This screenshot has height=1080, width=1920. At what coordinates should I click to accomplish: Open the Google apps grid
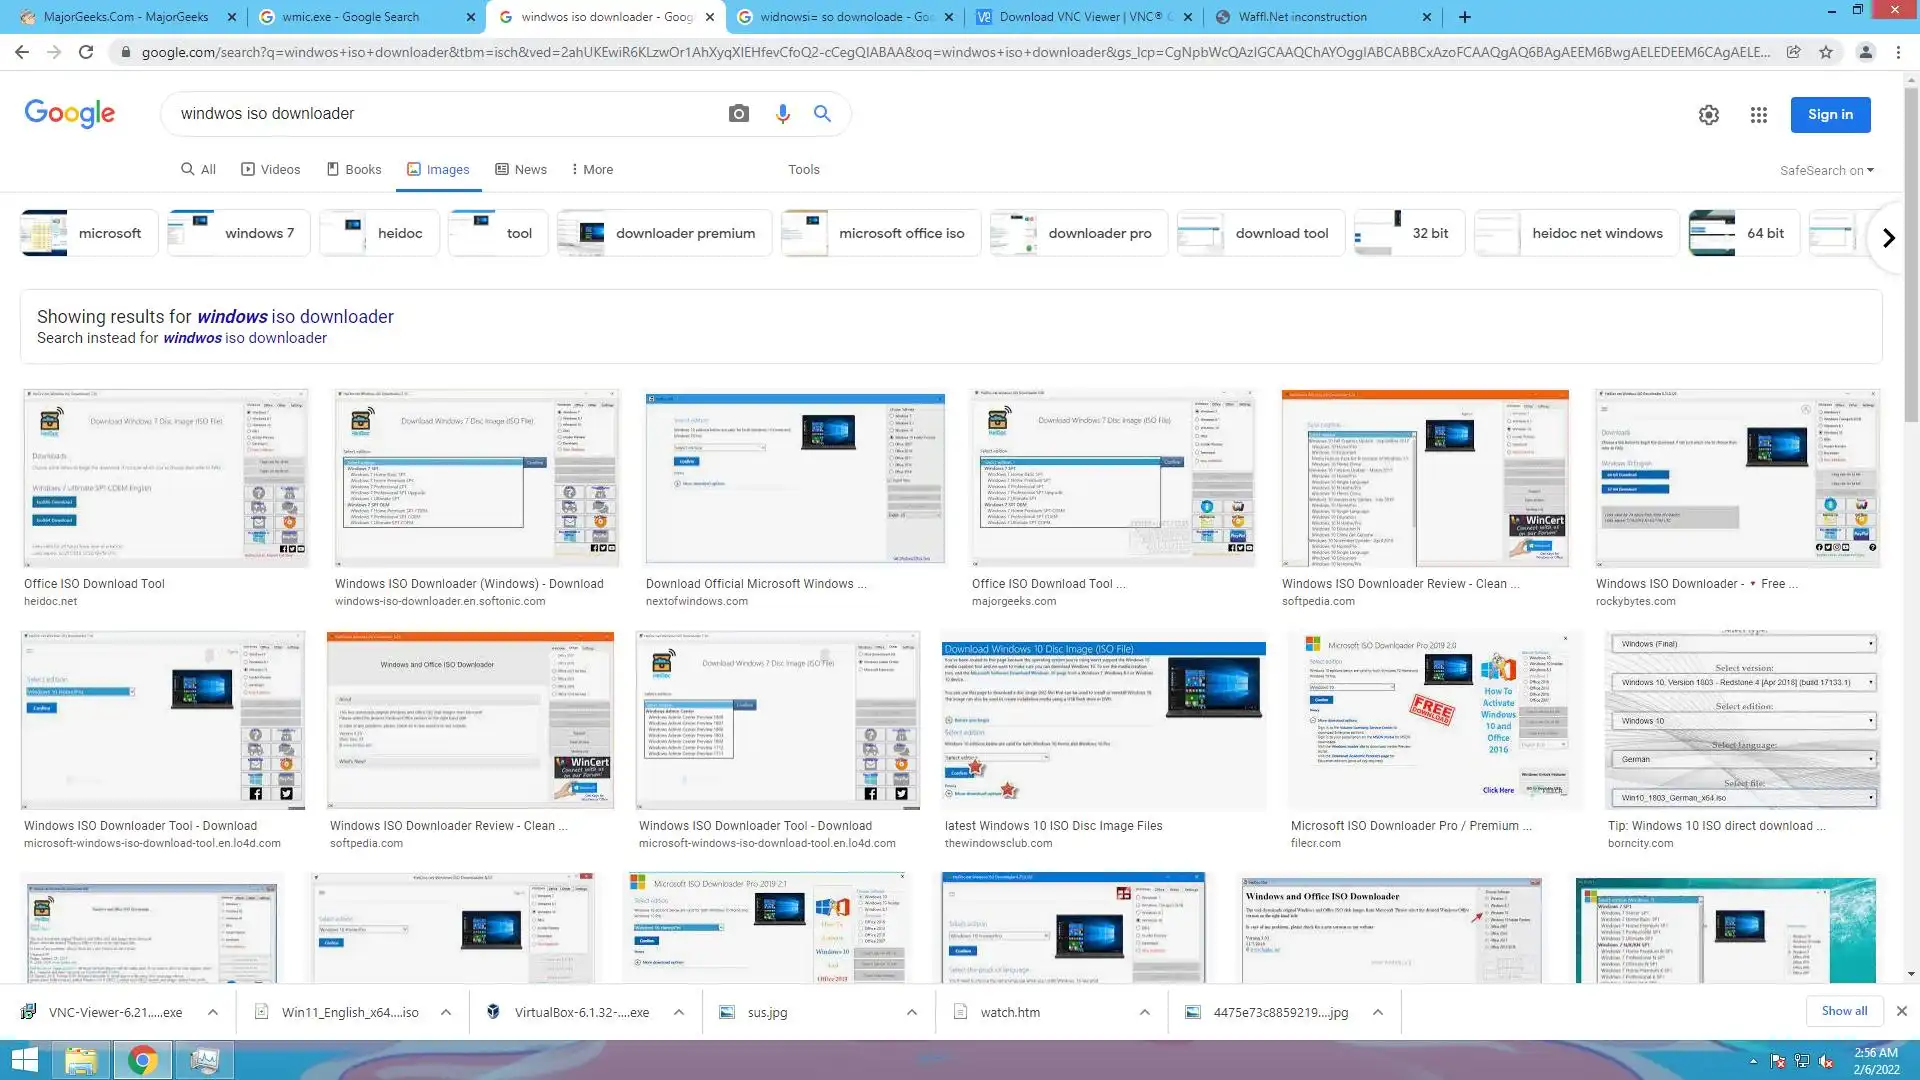(x=1758, y=115)
